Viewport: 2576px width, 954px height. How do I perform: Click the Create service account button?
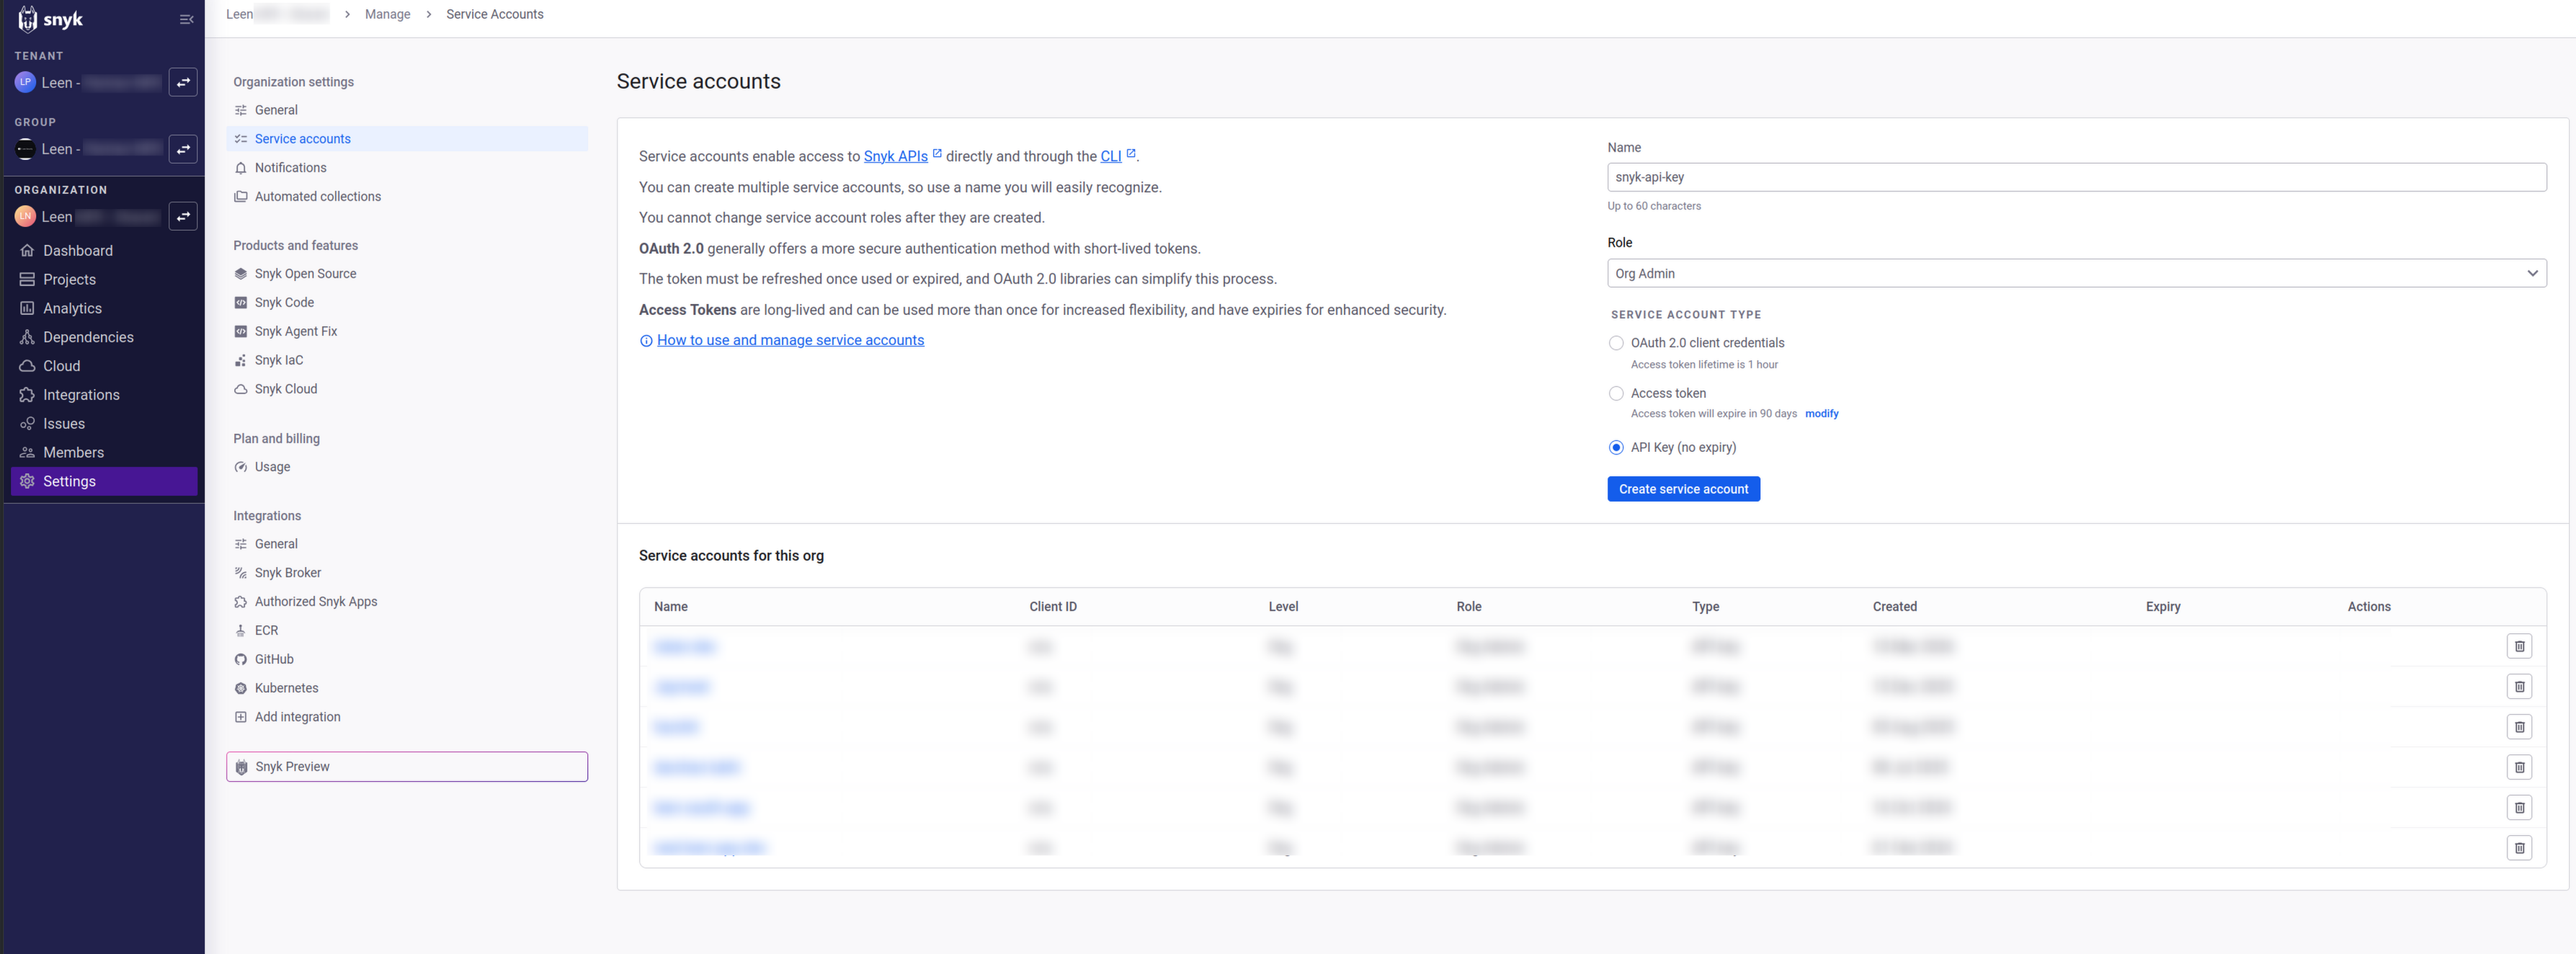coord(1683,489)
